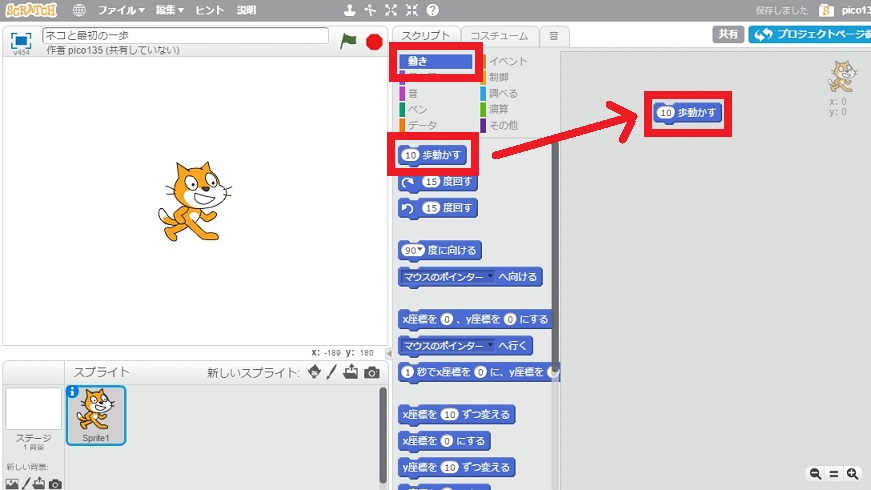The height and width of the screenshot is (490, 871).
Task: Click clockwise 15度回す block
Action: point(438,182)
